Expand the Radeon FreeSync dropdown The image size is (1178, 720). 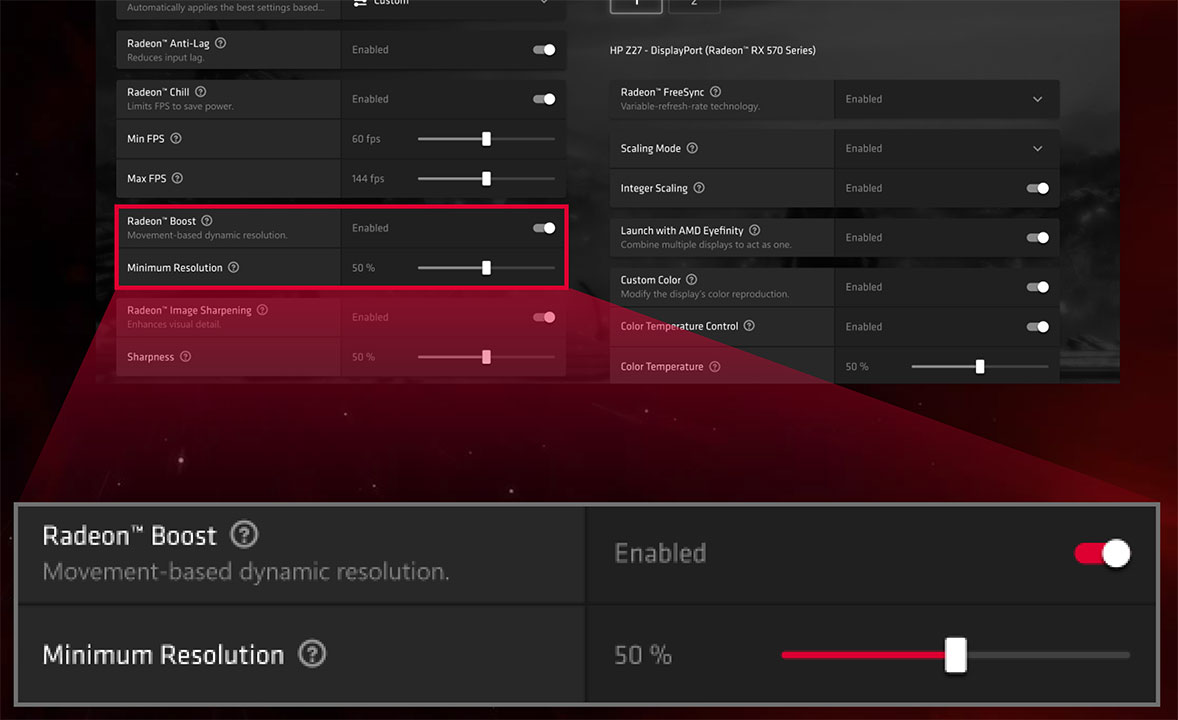[1038, 99]
